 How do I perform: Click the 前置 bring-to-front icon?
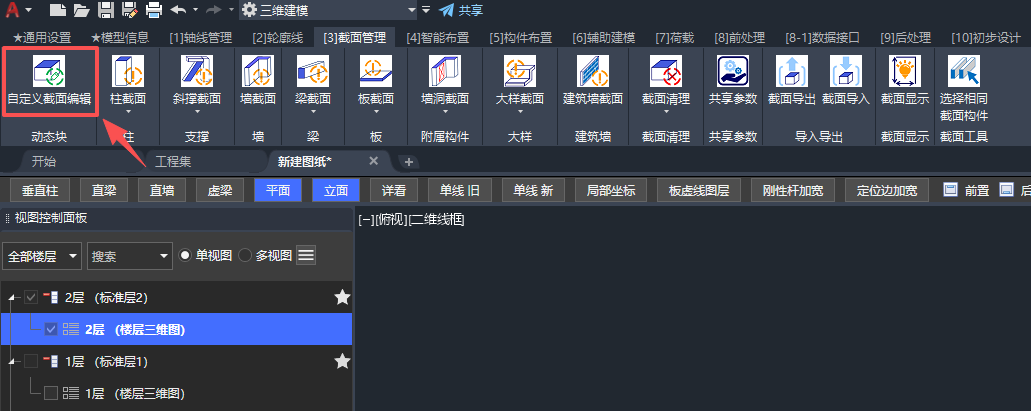pyautogui.click(x=949, y=190)
